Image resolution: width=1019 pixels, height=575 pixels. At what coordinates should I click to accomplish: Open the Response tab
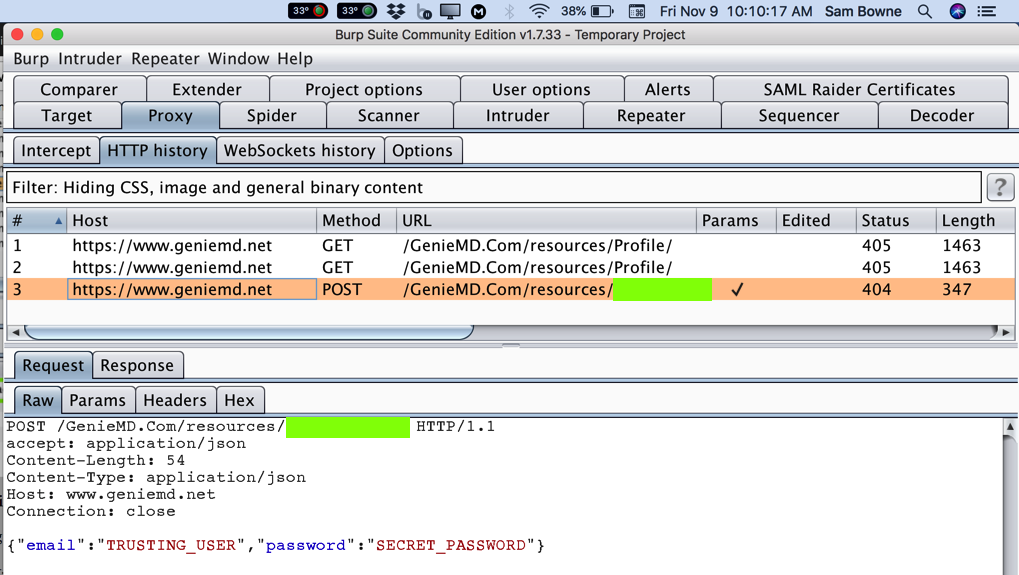pos(137,365)
